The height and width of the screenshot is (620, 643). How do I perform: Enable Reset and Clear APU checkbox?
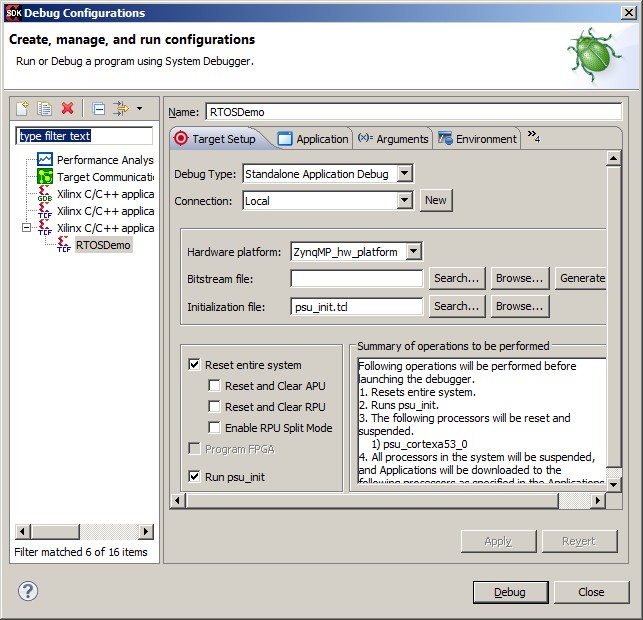click(x=214, y=385)
